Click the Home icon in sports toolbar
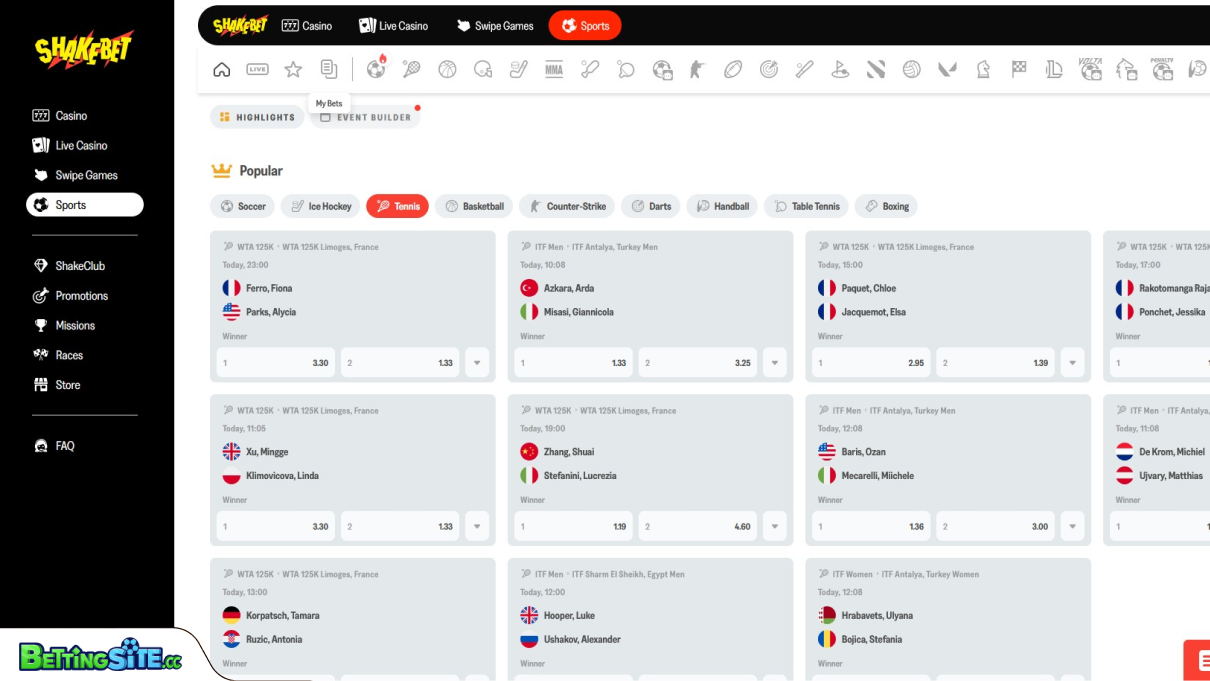 tap(222, 69)
